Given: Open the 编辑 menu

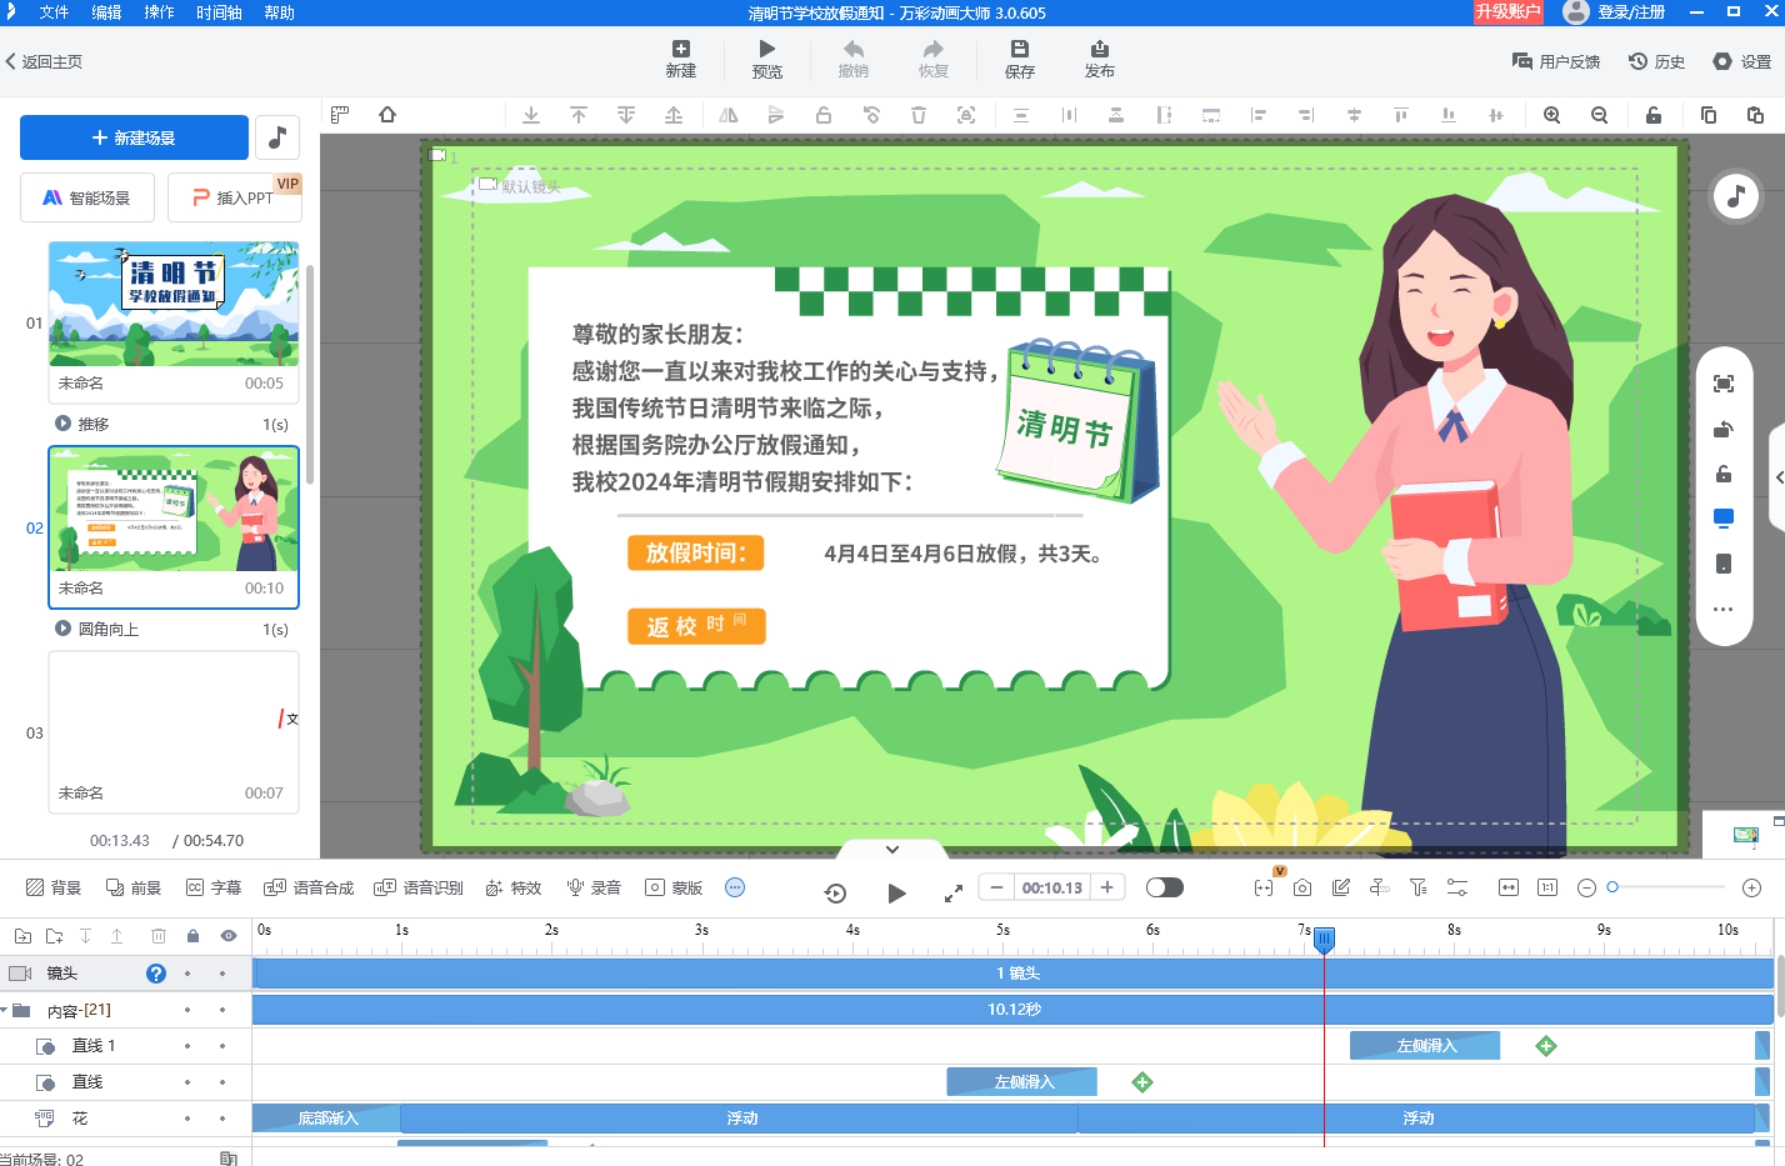Looking at the screenshot, I should tap(106, 12).
